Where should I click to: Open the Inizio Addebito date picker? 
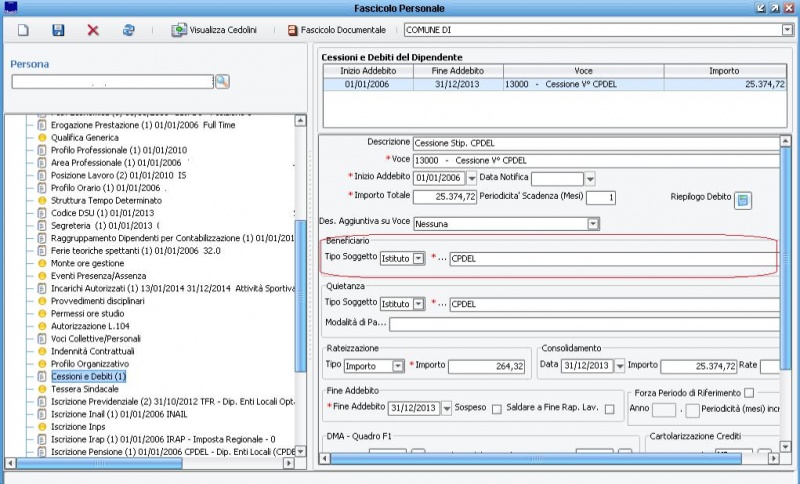pyautogui.click(x=472, y=178)
